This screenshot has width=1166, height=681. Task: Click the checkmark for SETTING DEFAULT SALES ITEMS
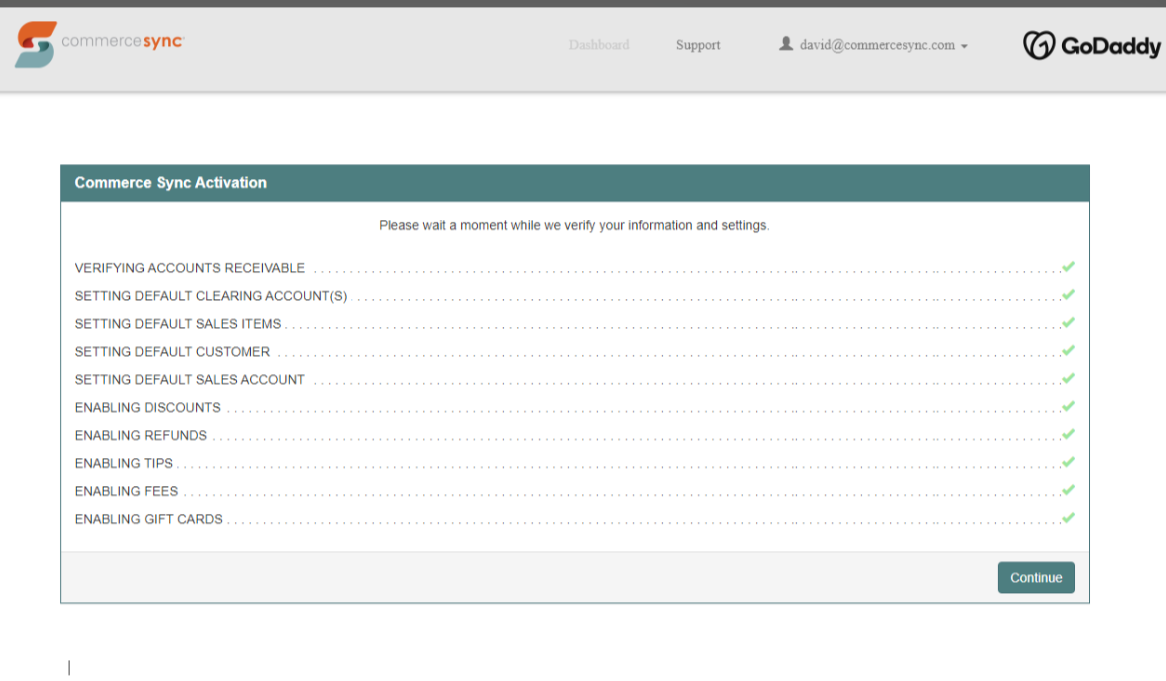(x=1067, y=322)
